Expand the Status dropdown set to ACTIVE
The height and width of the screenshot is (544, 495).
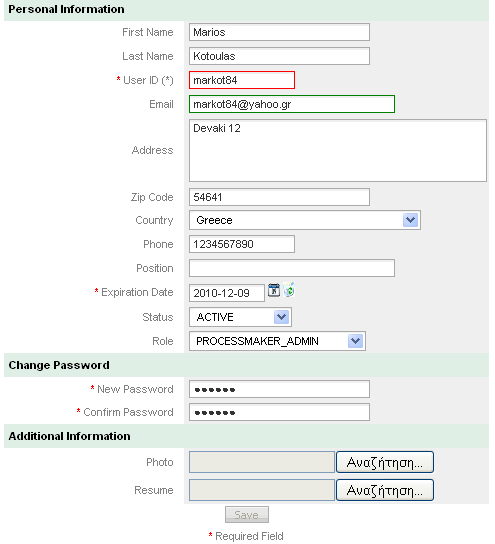click(240, 317)
